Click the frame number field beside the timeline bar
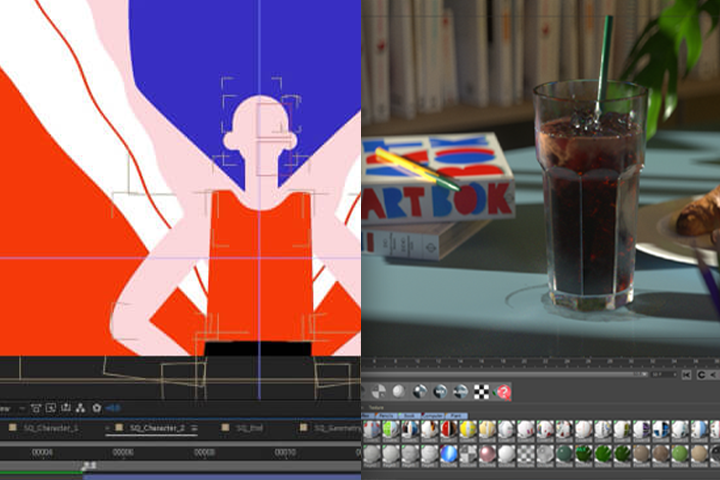 [663, 375]
